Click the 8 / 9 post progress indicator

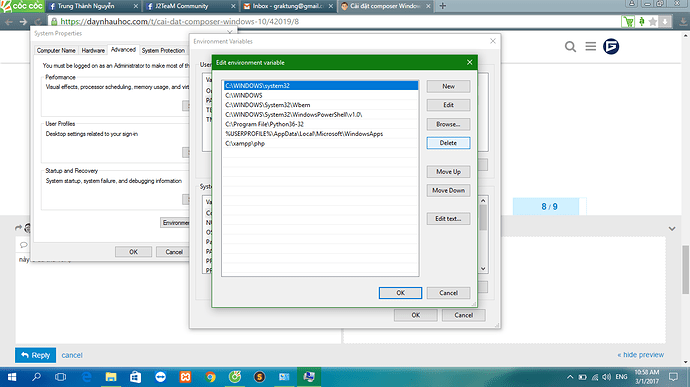(549, 206)
